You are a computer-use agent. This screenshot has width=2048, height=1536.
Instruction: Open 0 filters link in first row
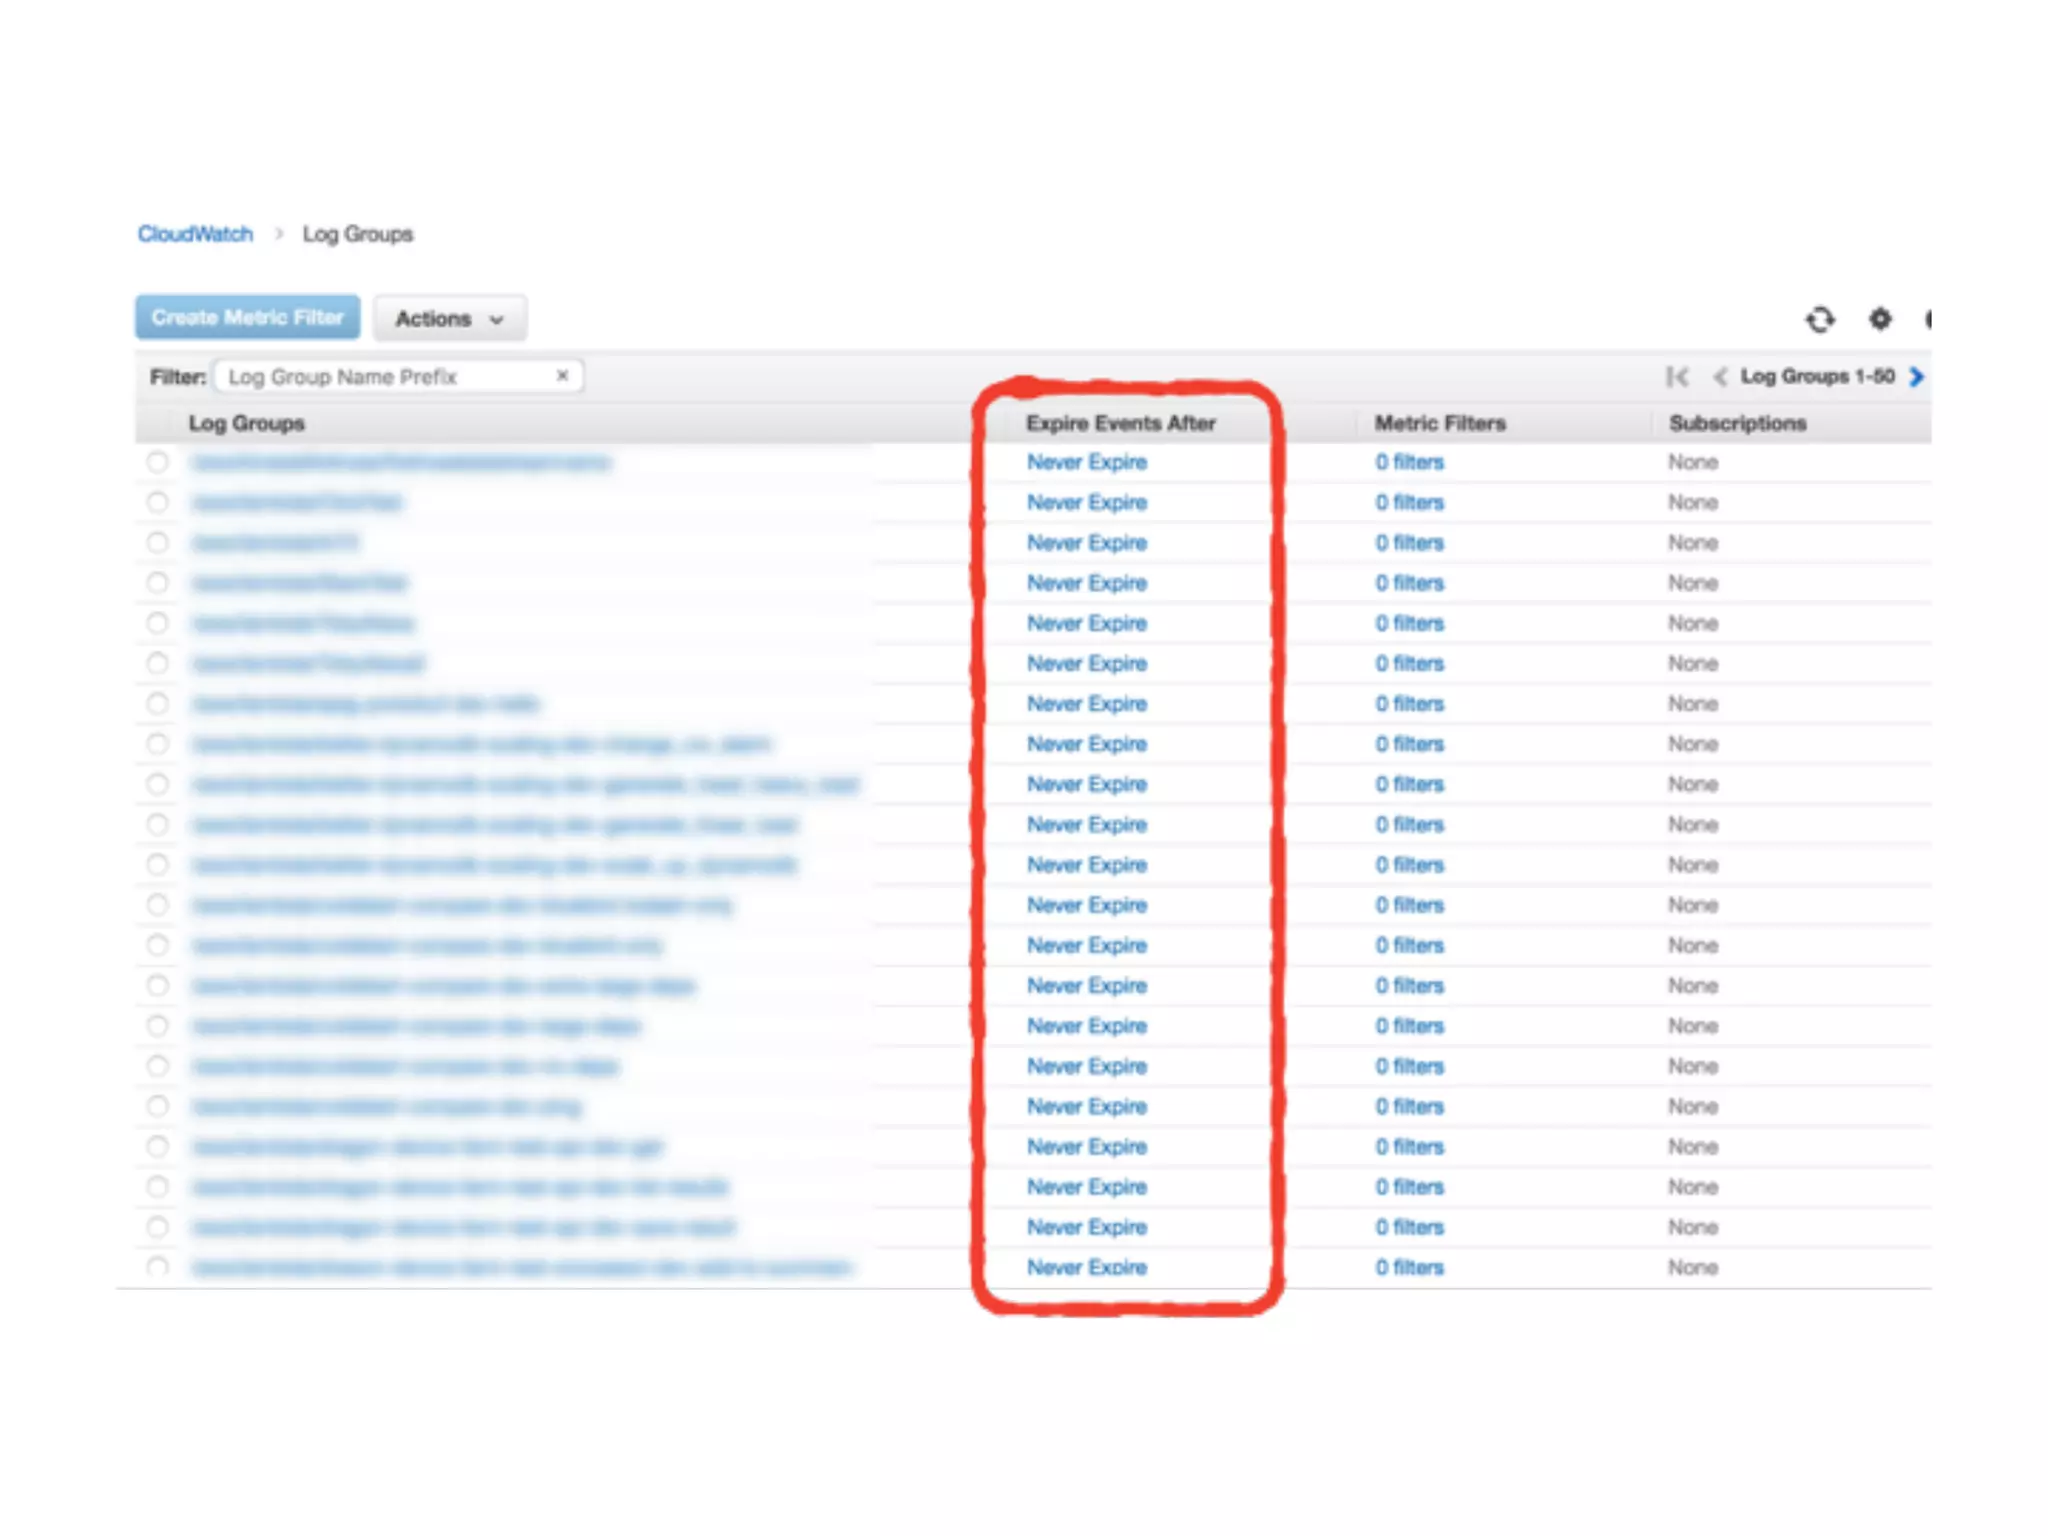(1409, 462)
